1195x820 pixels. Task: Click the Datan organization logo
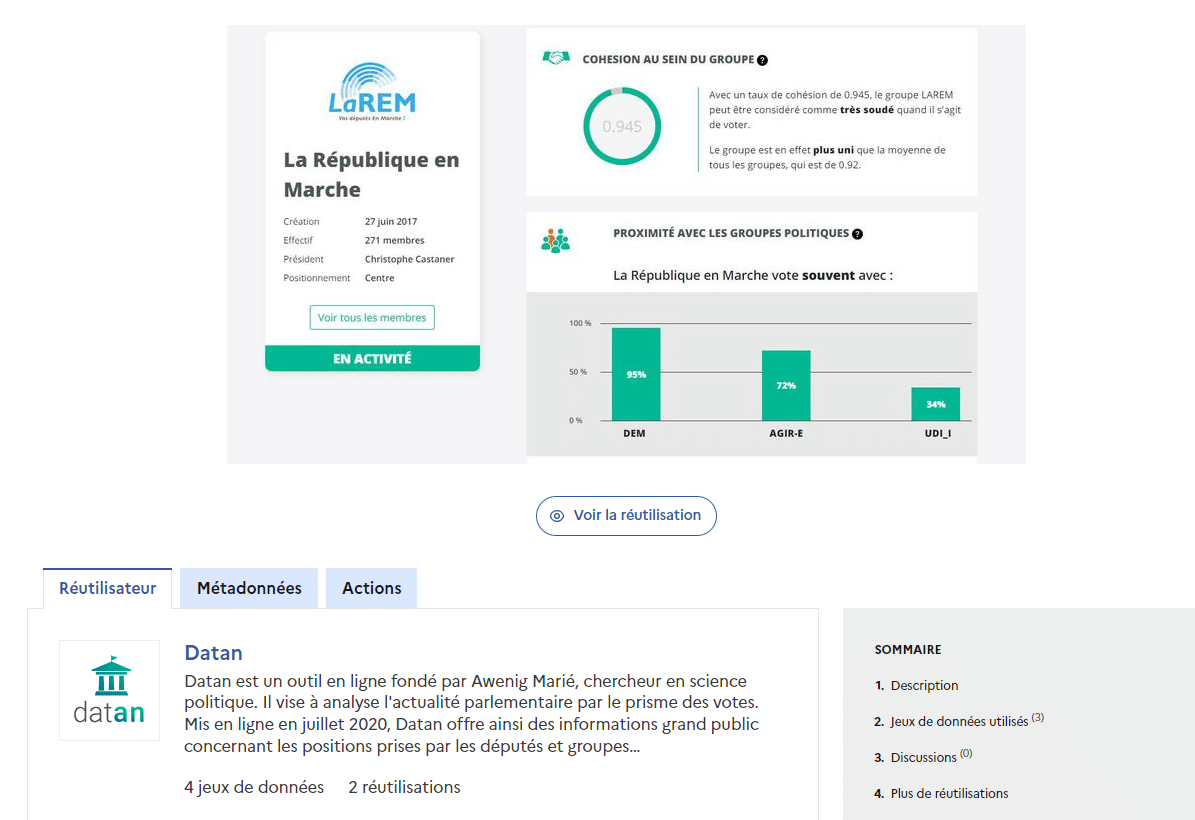coord(110,690)
